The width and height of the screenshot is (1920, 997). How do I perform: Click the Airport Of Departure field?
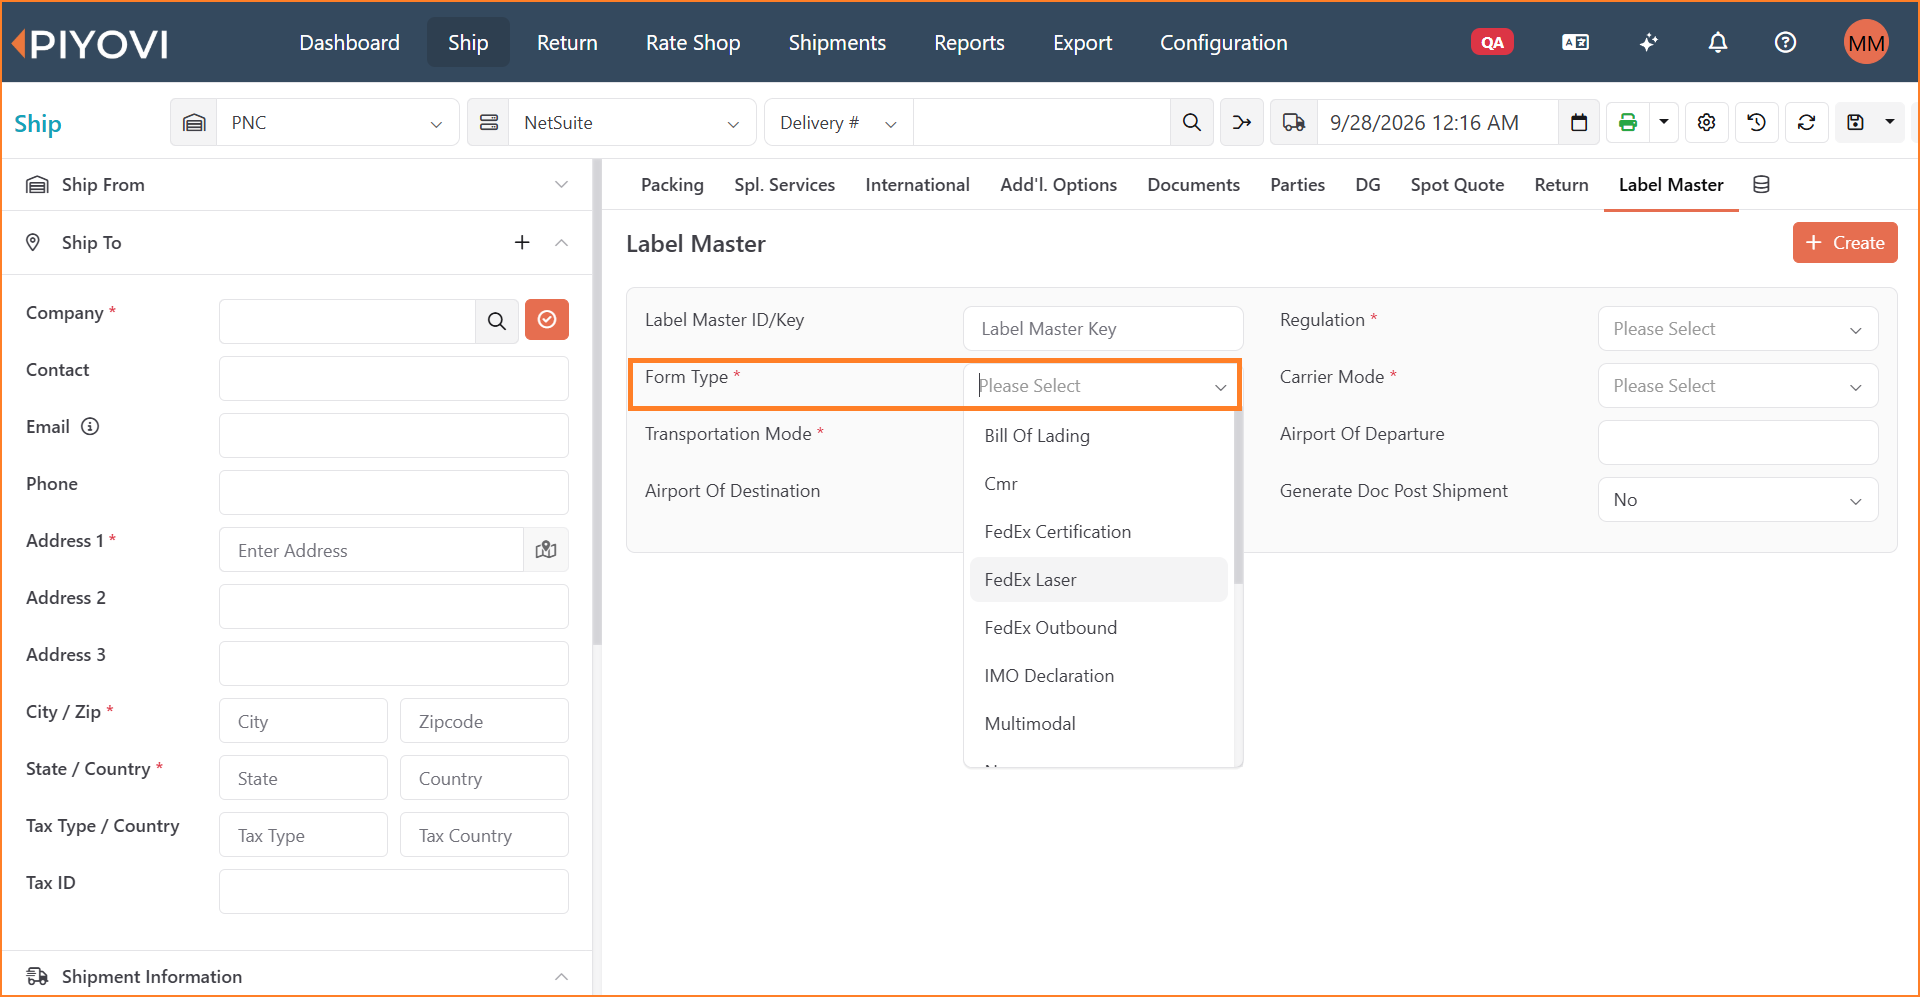tap(1738, 442)
